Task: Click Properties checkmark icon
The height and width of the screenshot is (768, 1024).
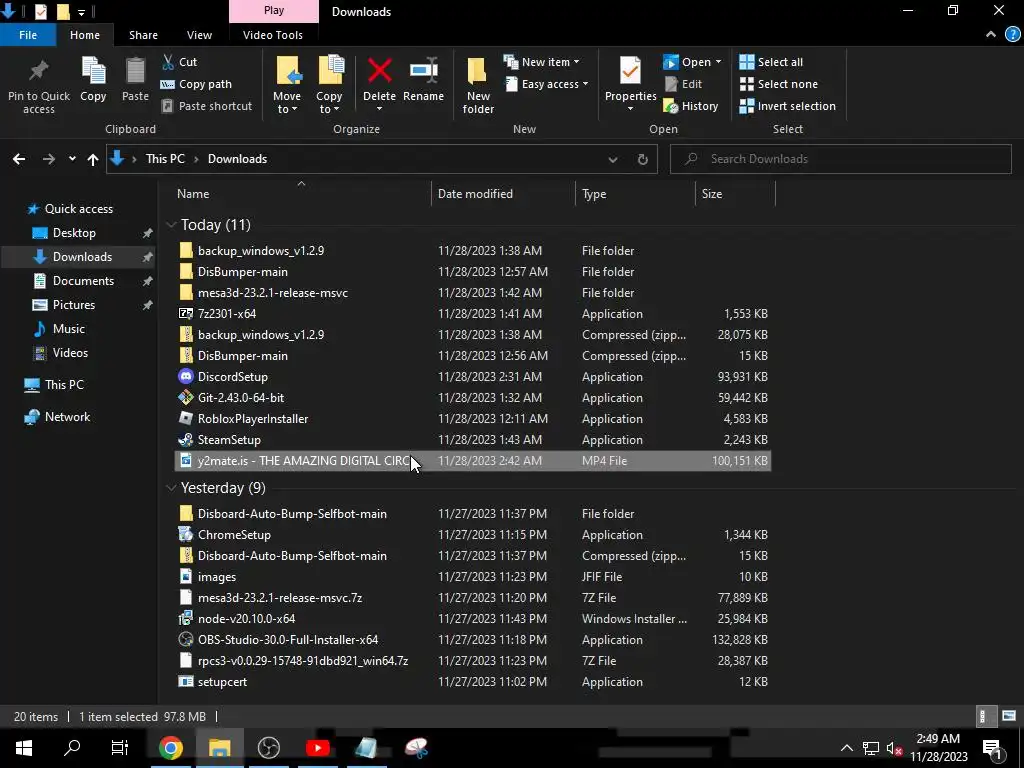Action: tap(630, 71)
